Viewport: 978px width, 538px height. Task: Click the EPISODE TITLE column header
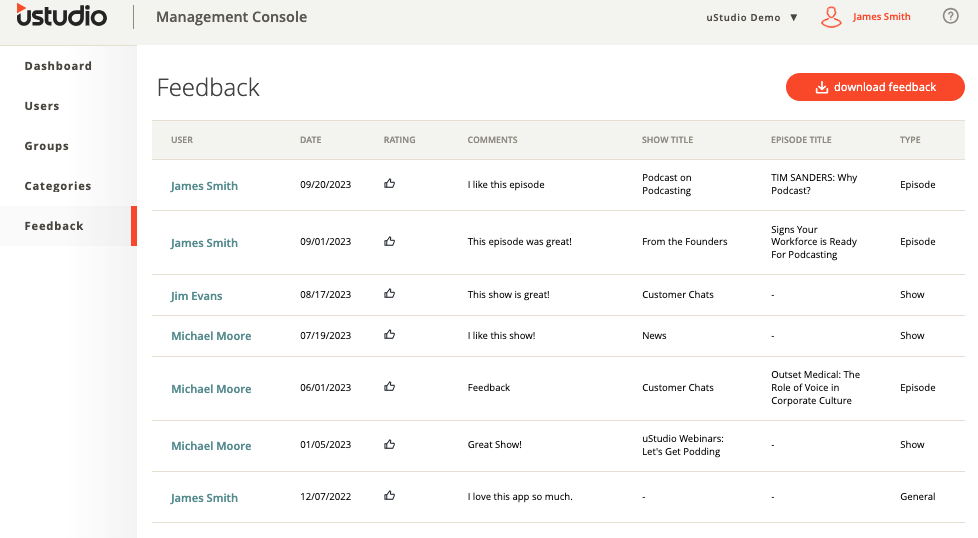(801, 140)
